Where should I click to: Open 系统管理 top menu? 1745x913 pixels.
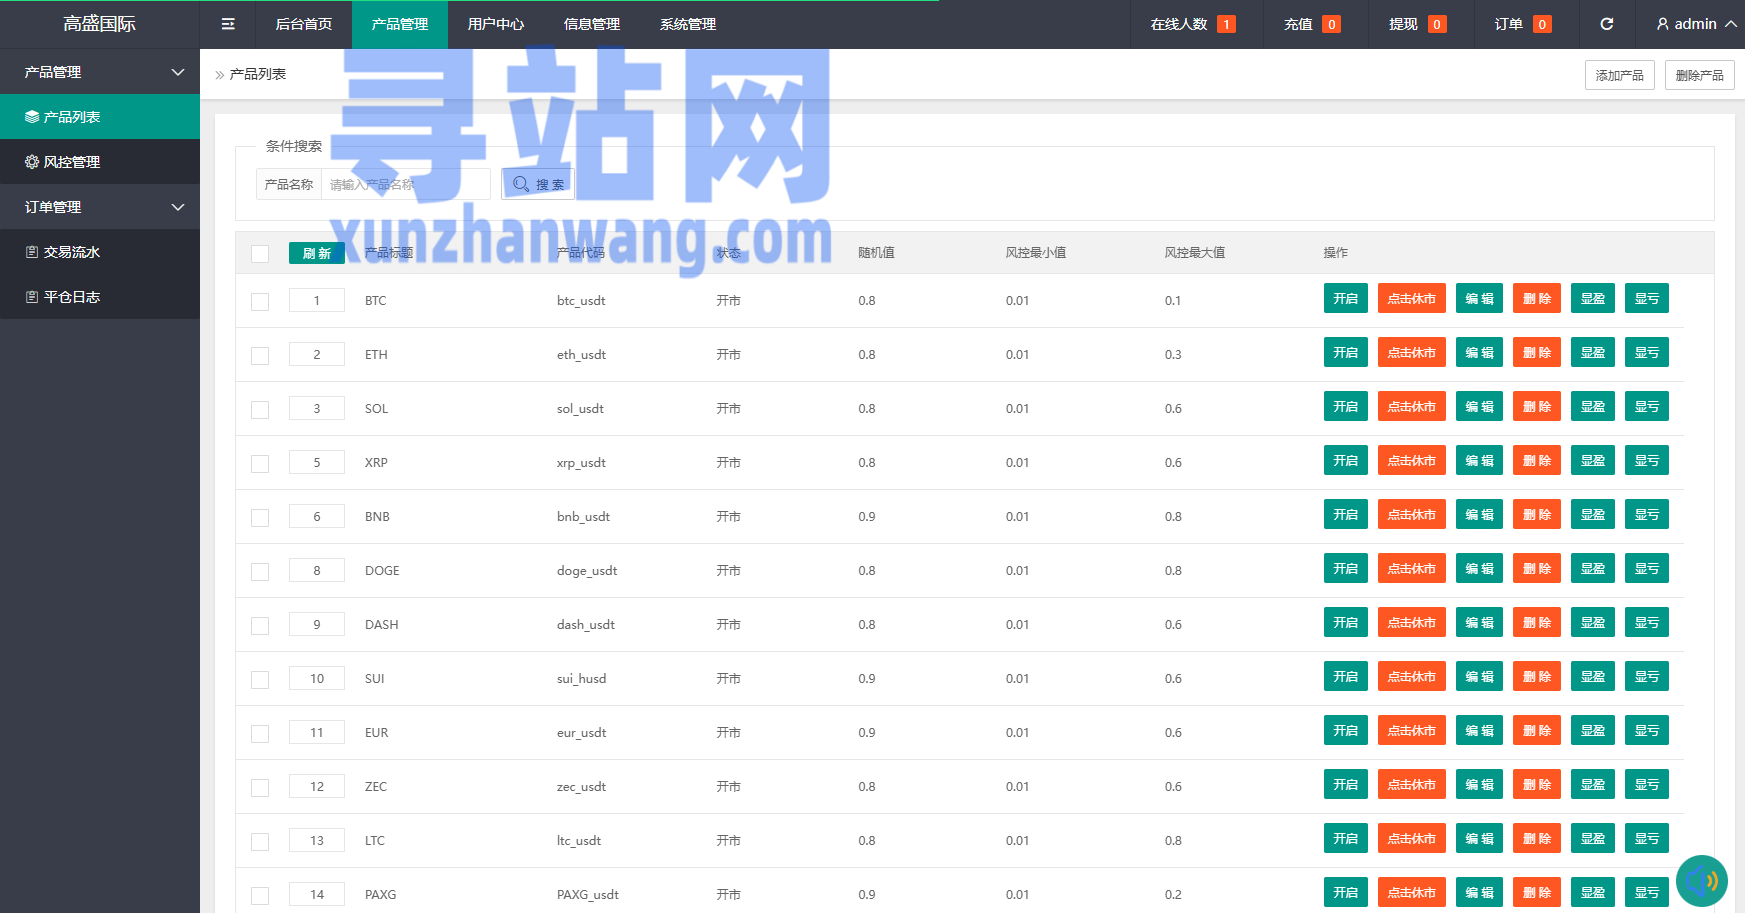pos(687,24)
